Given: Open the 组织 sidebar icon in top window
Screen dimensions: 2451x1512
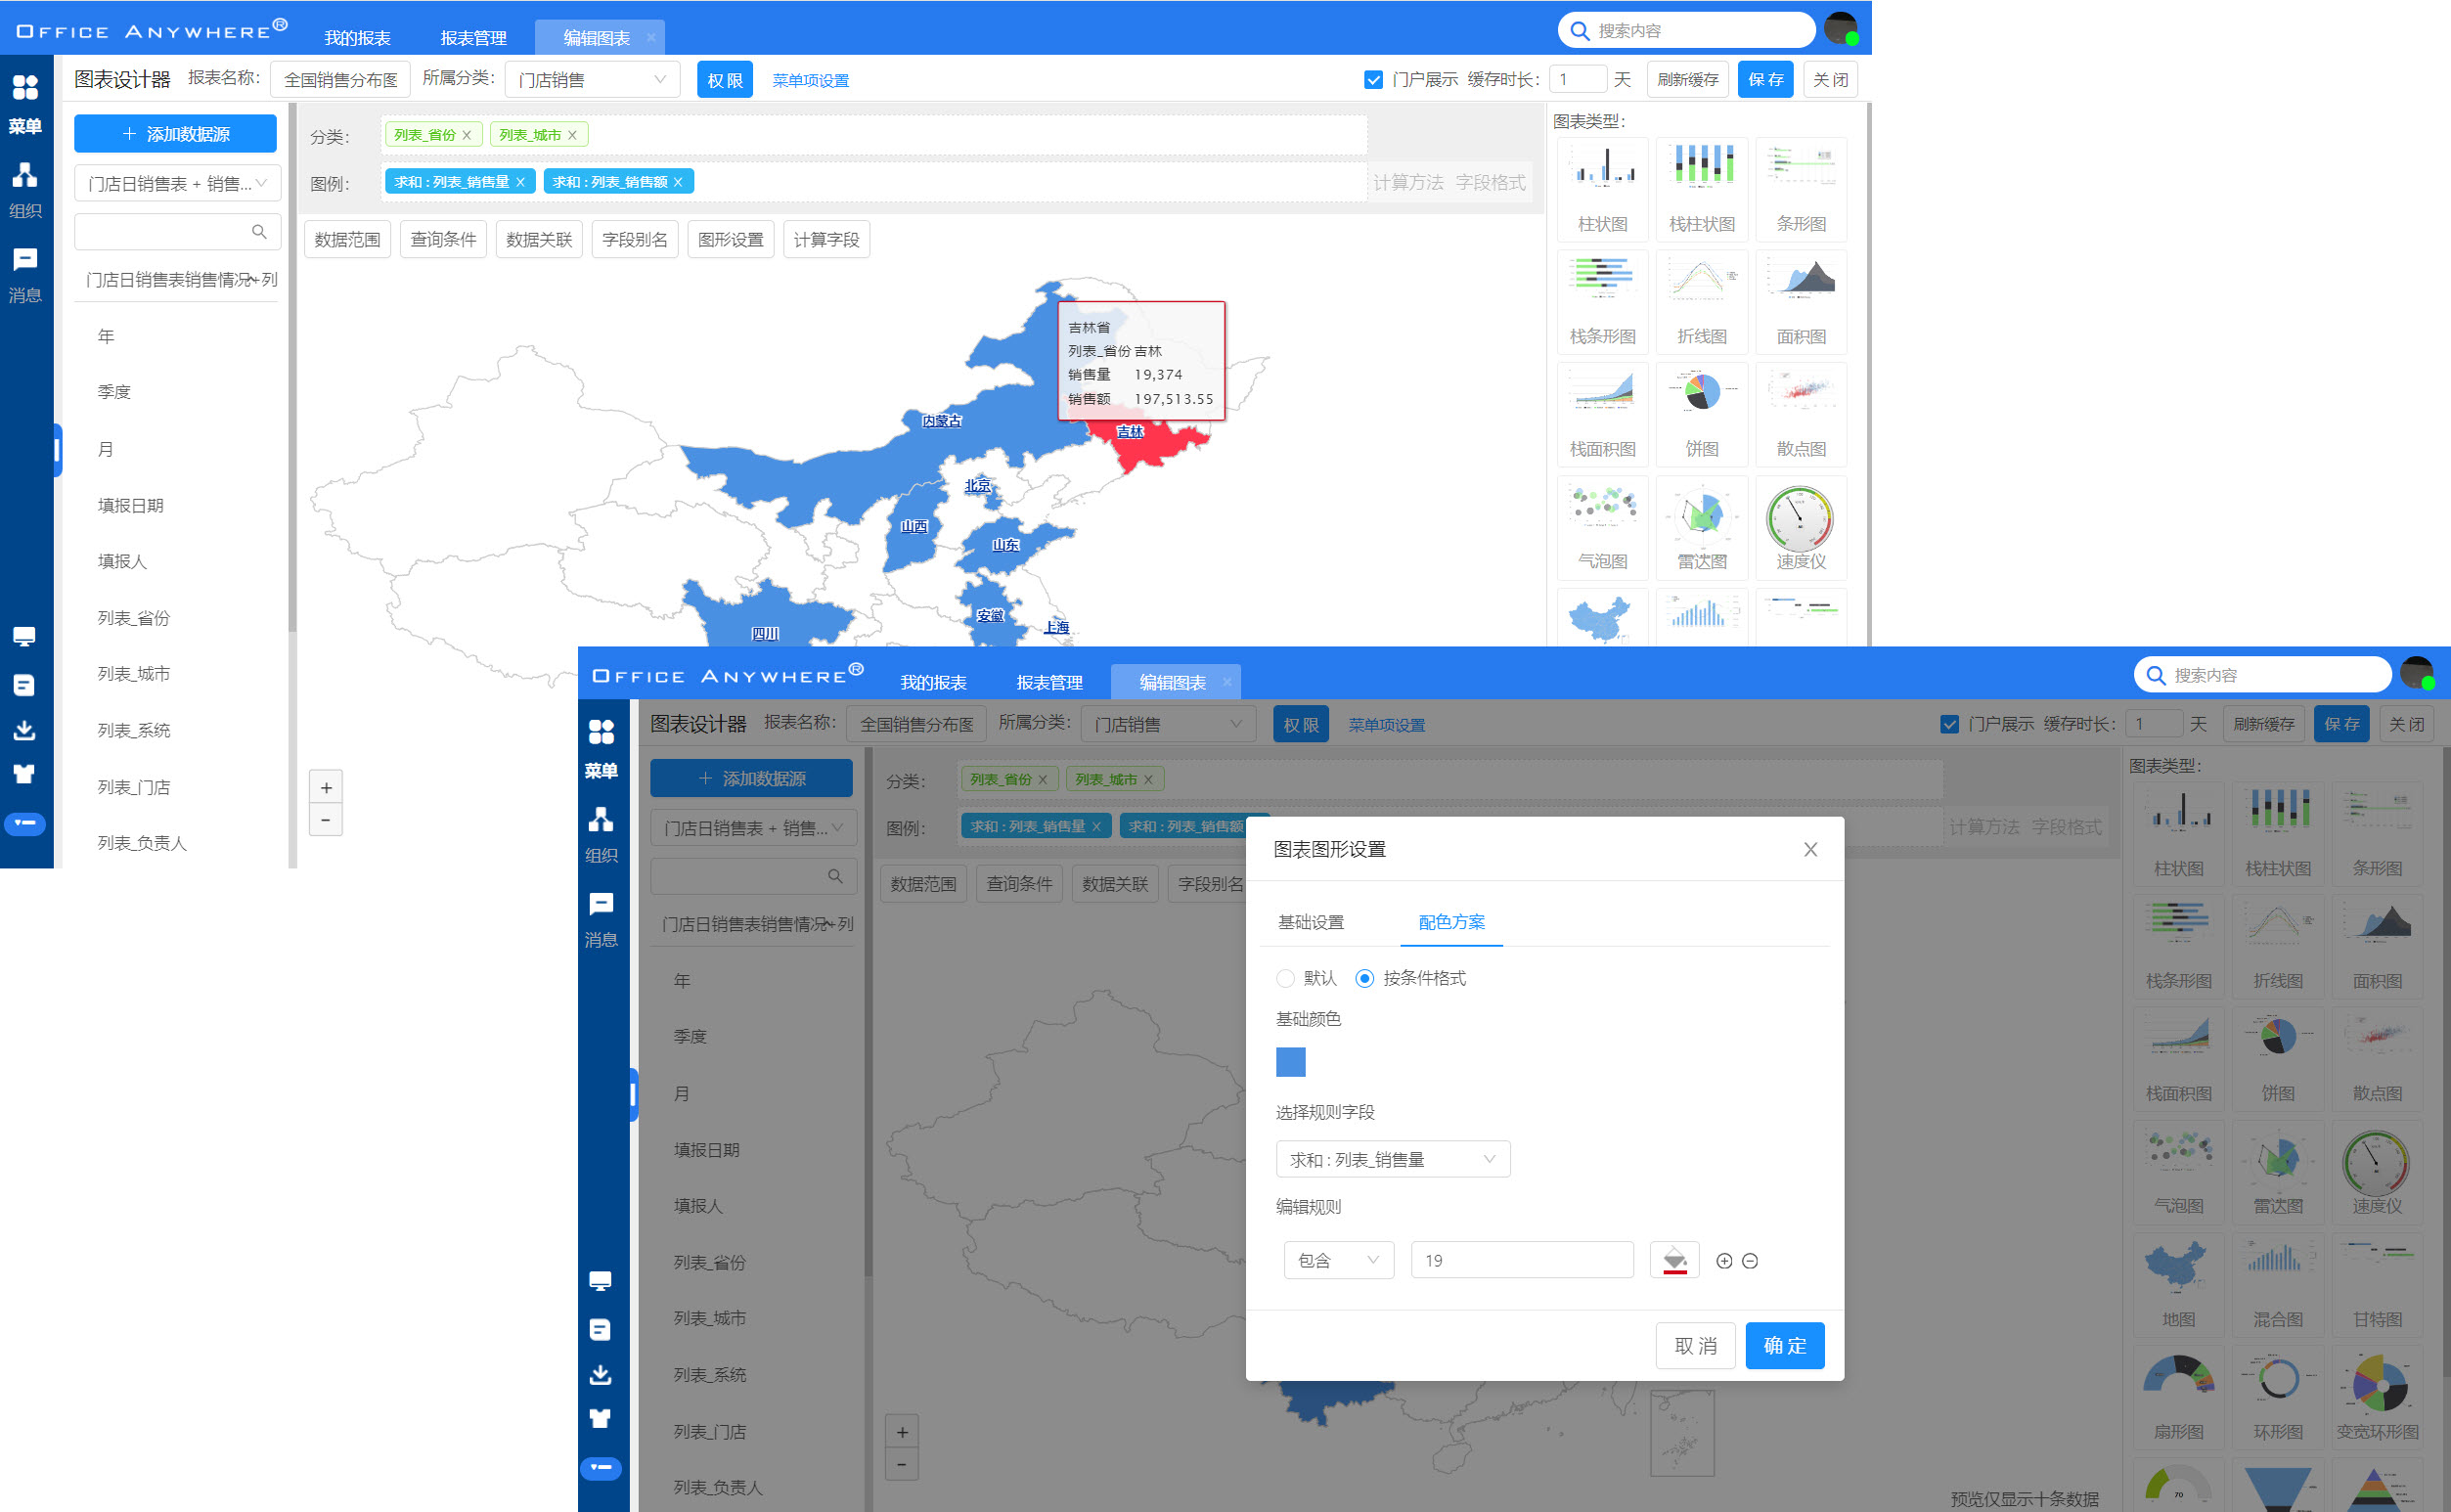Looking at the screenshot, I should pos(25,190).
